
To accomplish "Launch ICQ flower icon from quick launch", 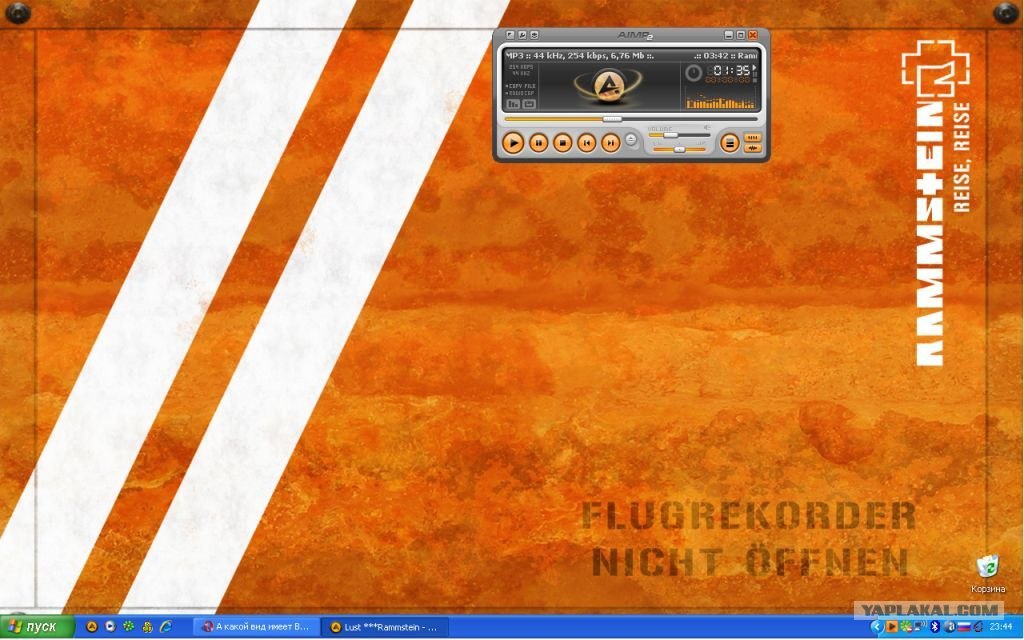I will click(x=129, y=627).
